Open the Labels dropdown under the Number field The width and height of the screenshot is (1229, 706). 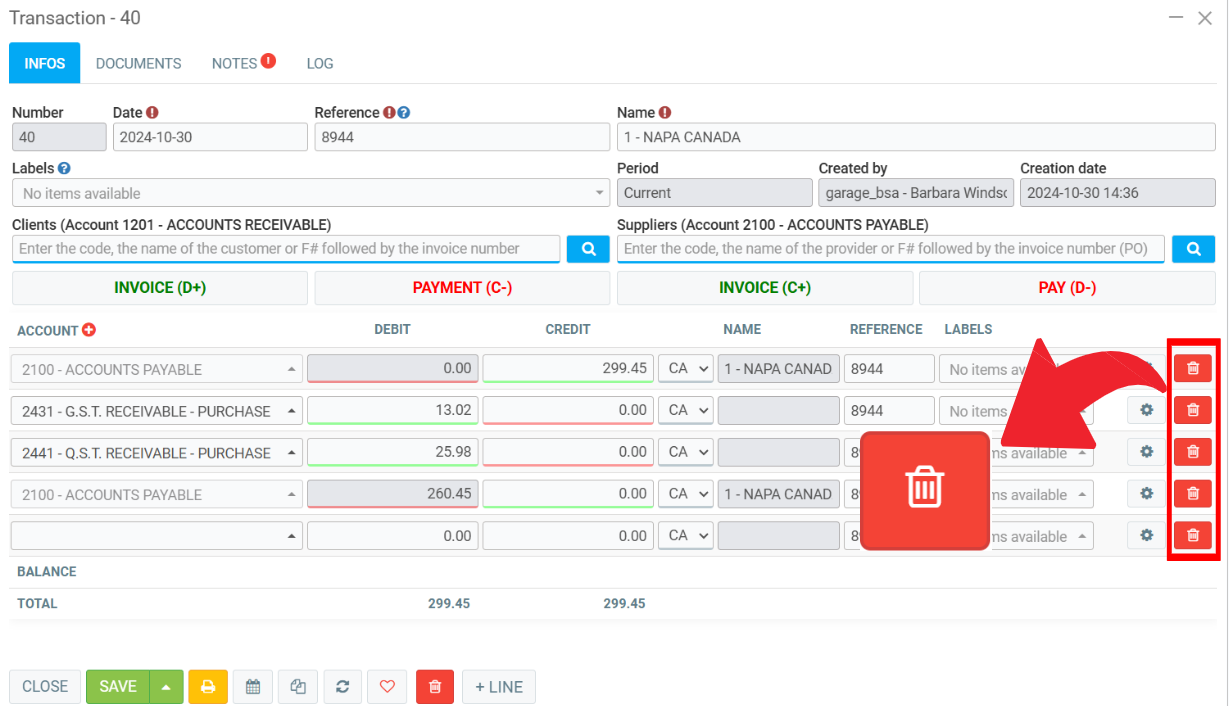(x=310, y=193)
